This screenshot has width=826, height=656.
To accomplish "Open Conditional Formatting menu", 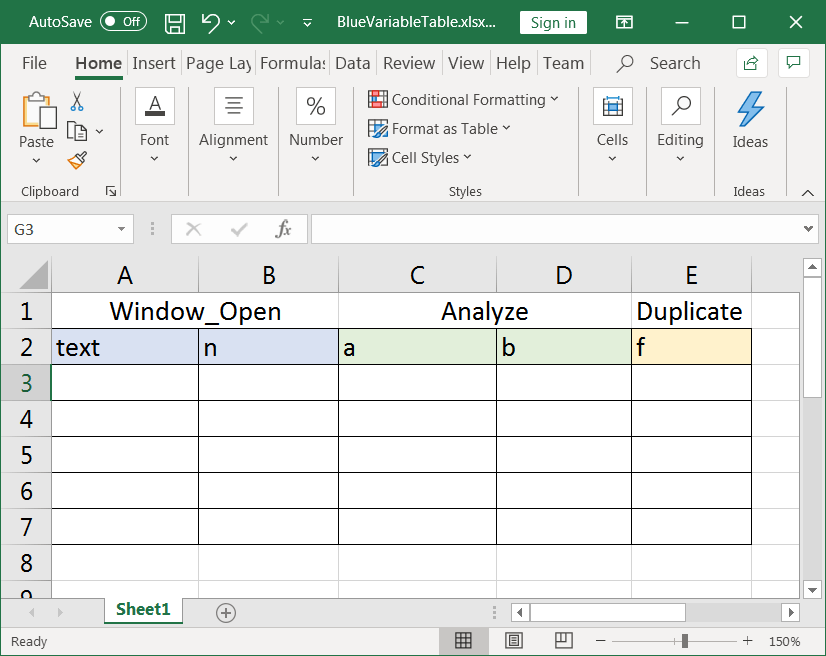I will pyautogui.click(x=463, y=100).
